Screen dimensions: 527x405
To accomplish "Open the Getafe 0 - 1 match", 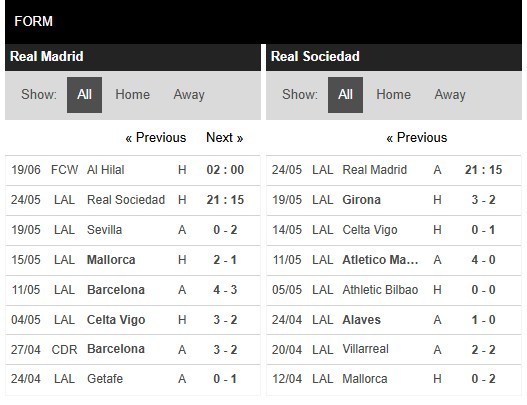I will click(133, 379).
